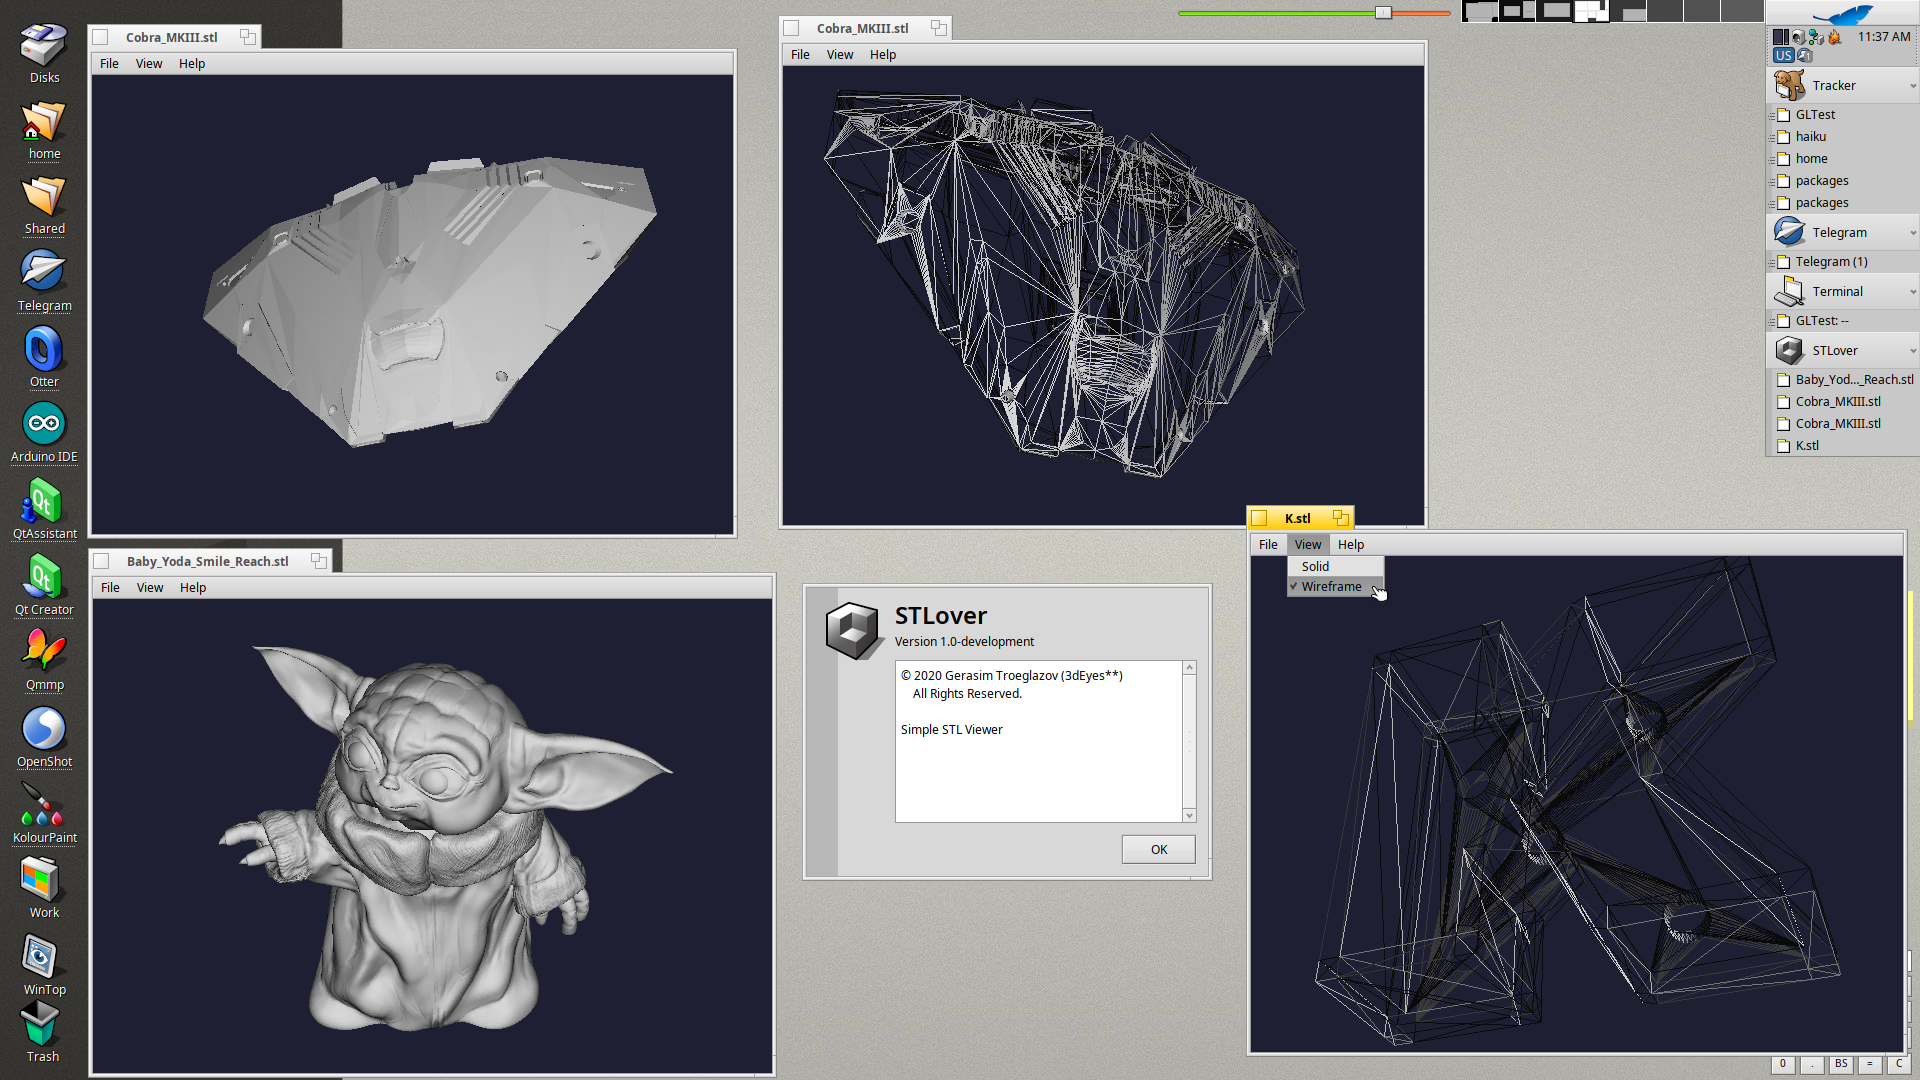Open View menu in Baby_Yoda_Smile_Reach.stl window
Image resolution: width=1920 pixels, height=1080 pixels.
tap(150, 588)
